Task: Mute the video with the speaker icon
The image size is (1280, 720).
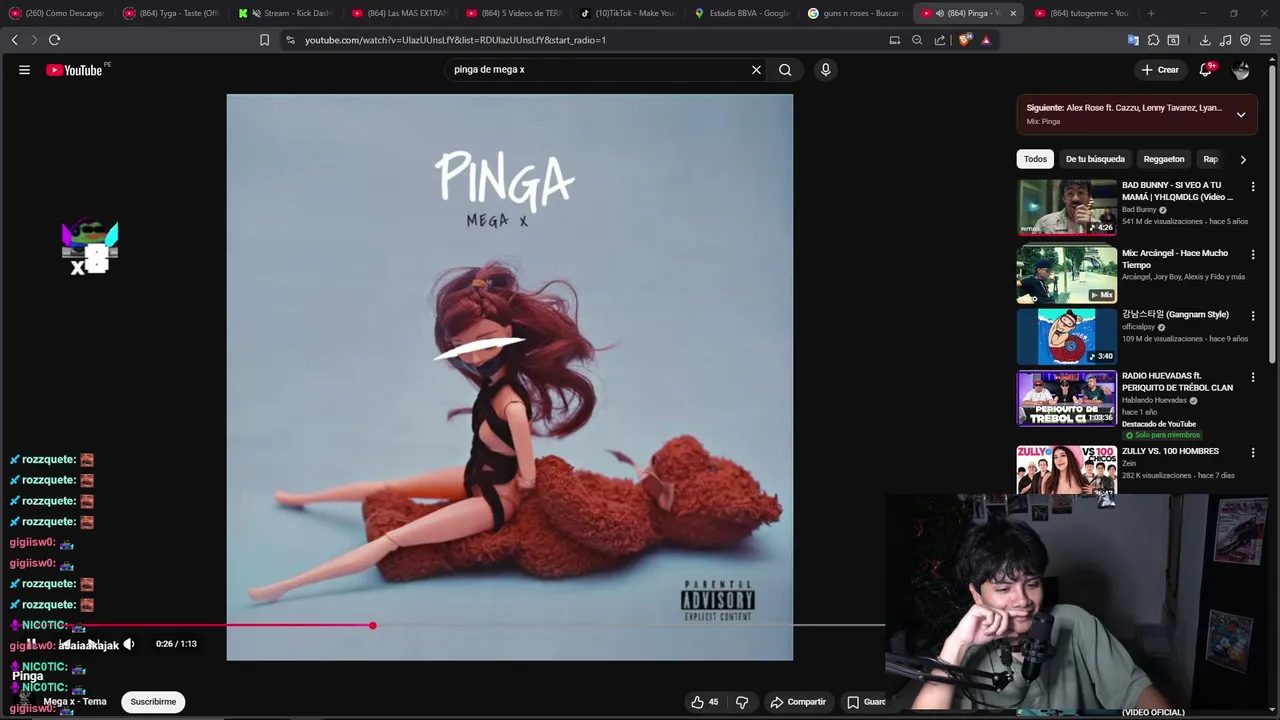Action: pos(129,645)
